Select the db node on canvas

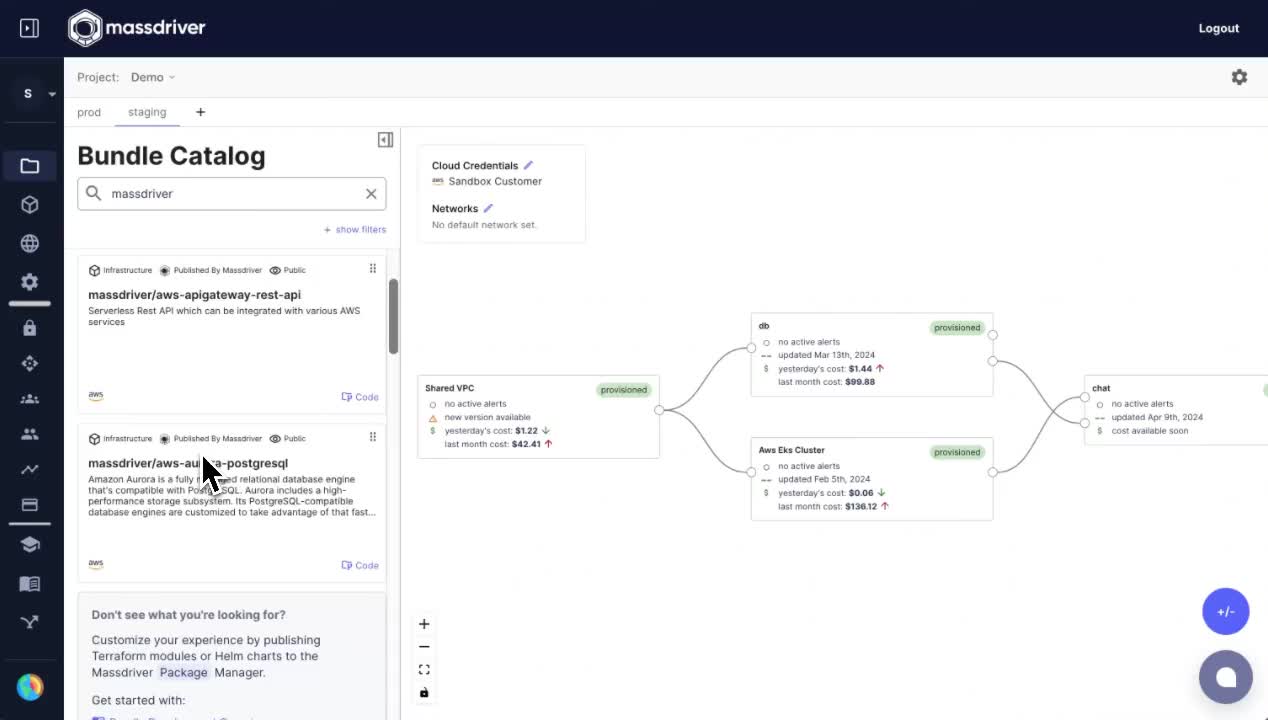coord(872,355)
